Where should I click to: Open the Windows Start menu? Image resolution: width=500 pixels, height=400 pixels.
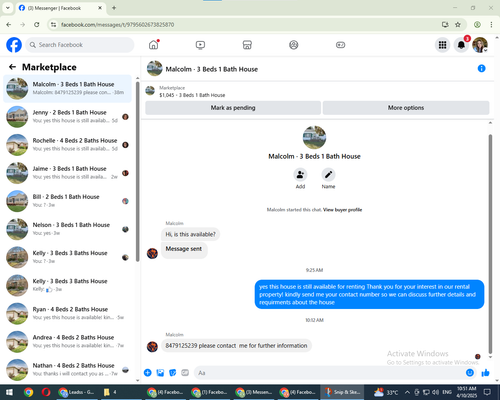coord(9,392)
